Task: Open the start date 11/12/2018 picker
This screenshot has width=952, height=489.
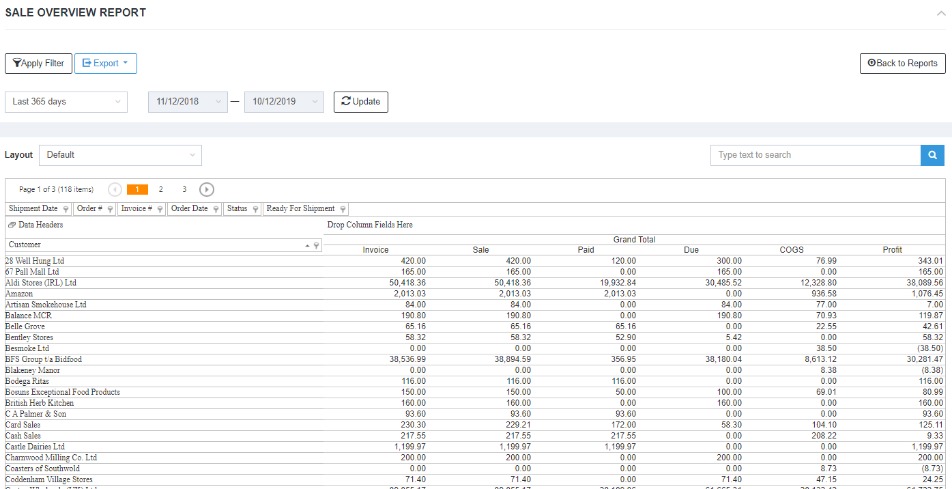Action: coord(188,102)
